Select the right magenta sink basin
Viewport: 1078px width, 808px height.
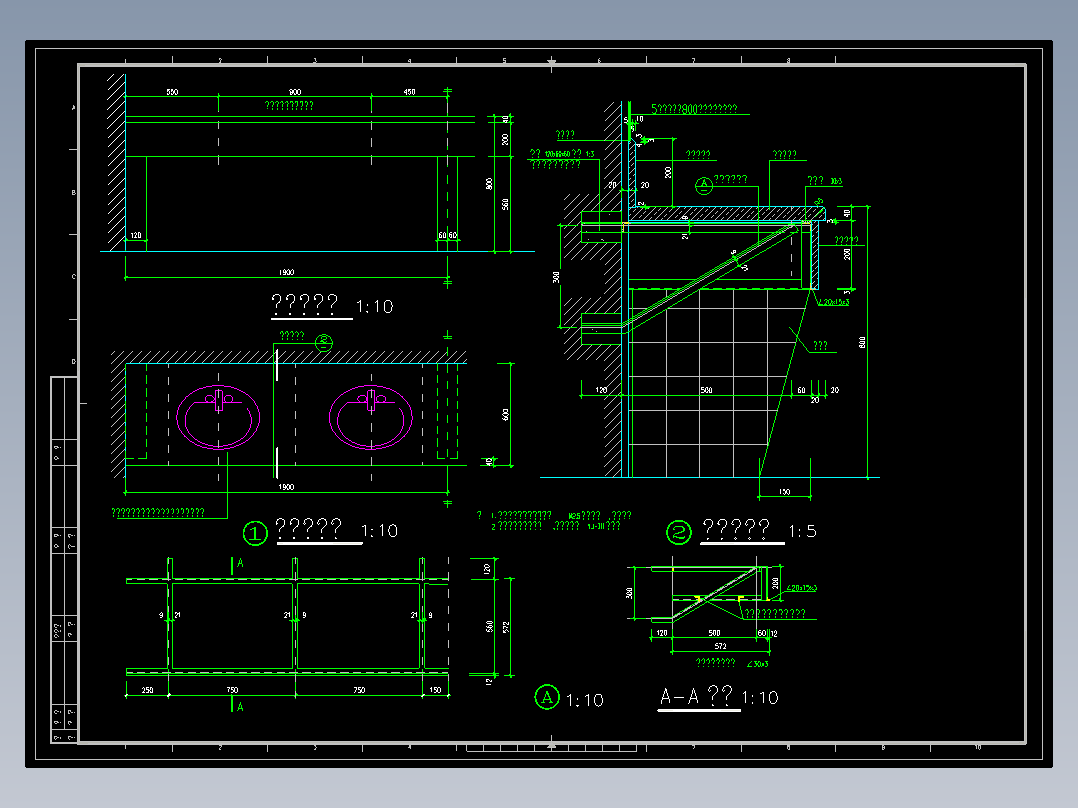371,417
